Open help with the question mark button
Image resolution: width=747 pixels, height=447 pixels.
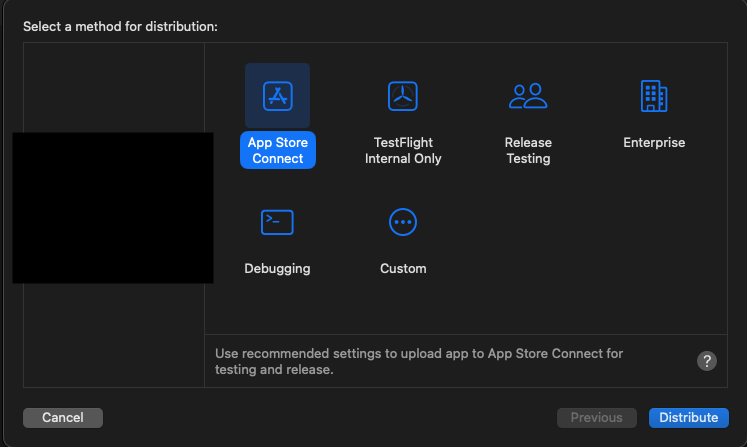(x=707, y=361)
